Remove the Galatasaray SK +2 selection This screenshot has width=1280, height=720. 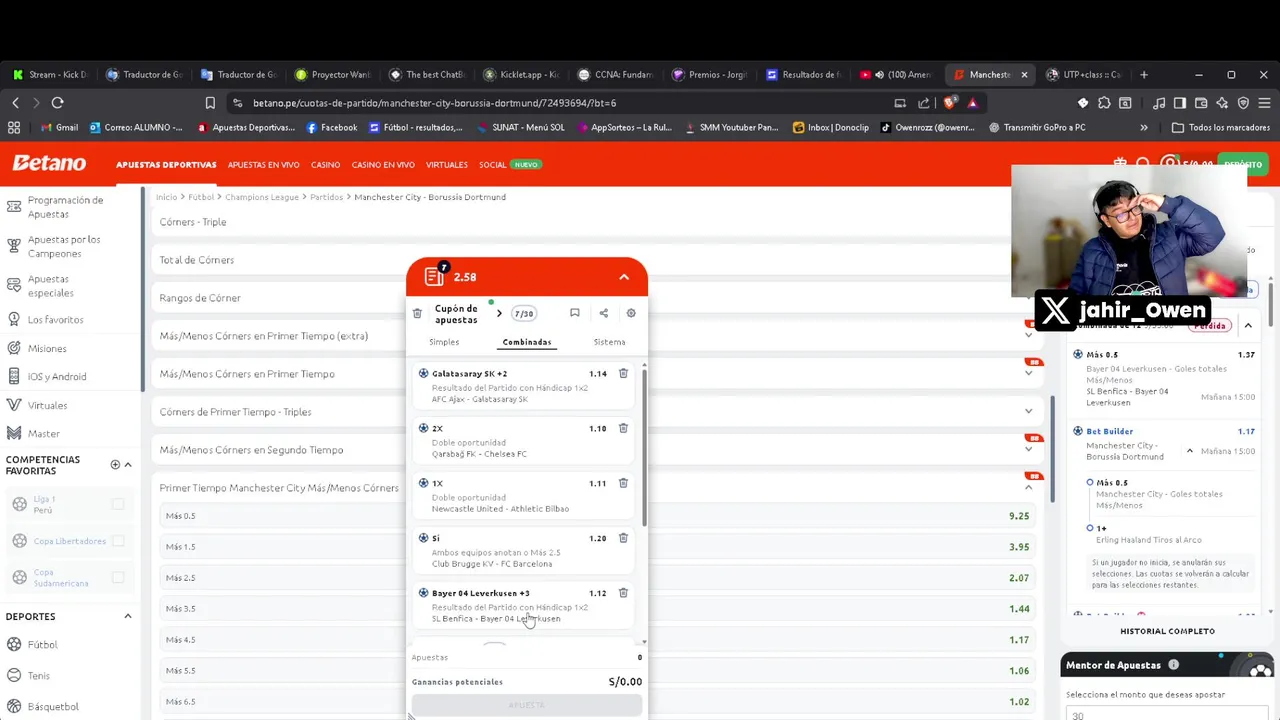(x=623, y=373)
